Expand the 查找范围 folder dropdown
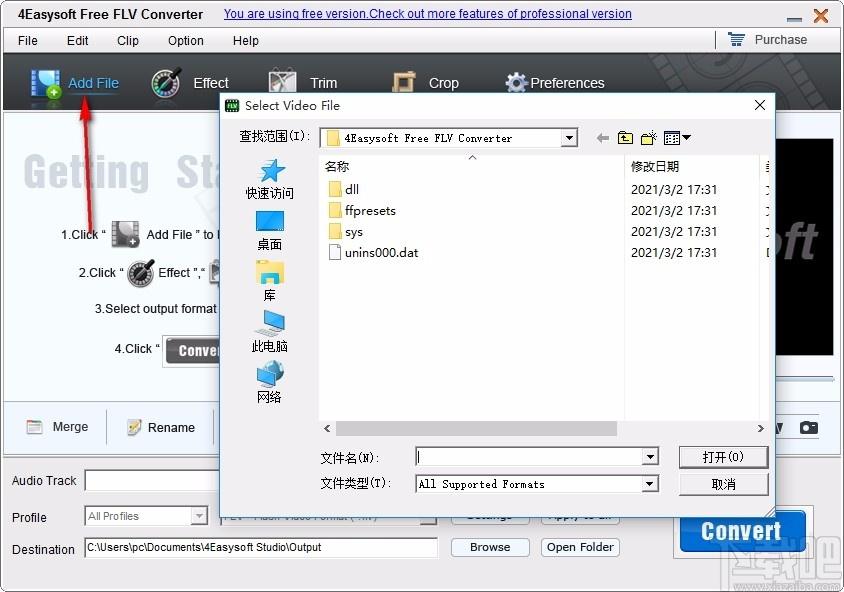 tap(568, 138)
